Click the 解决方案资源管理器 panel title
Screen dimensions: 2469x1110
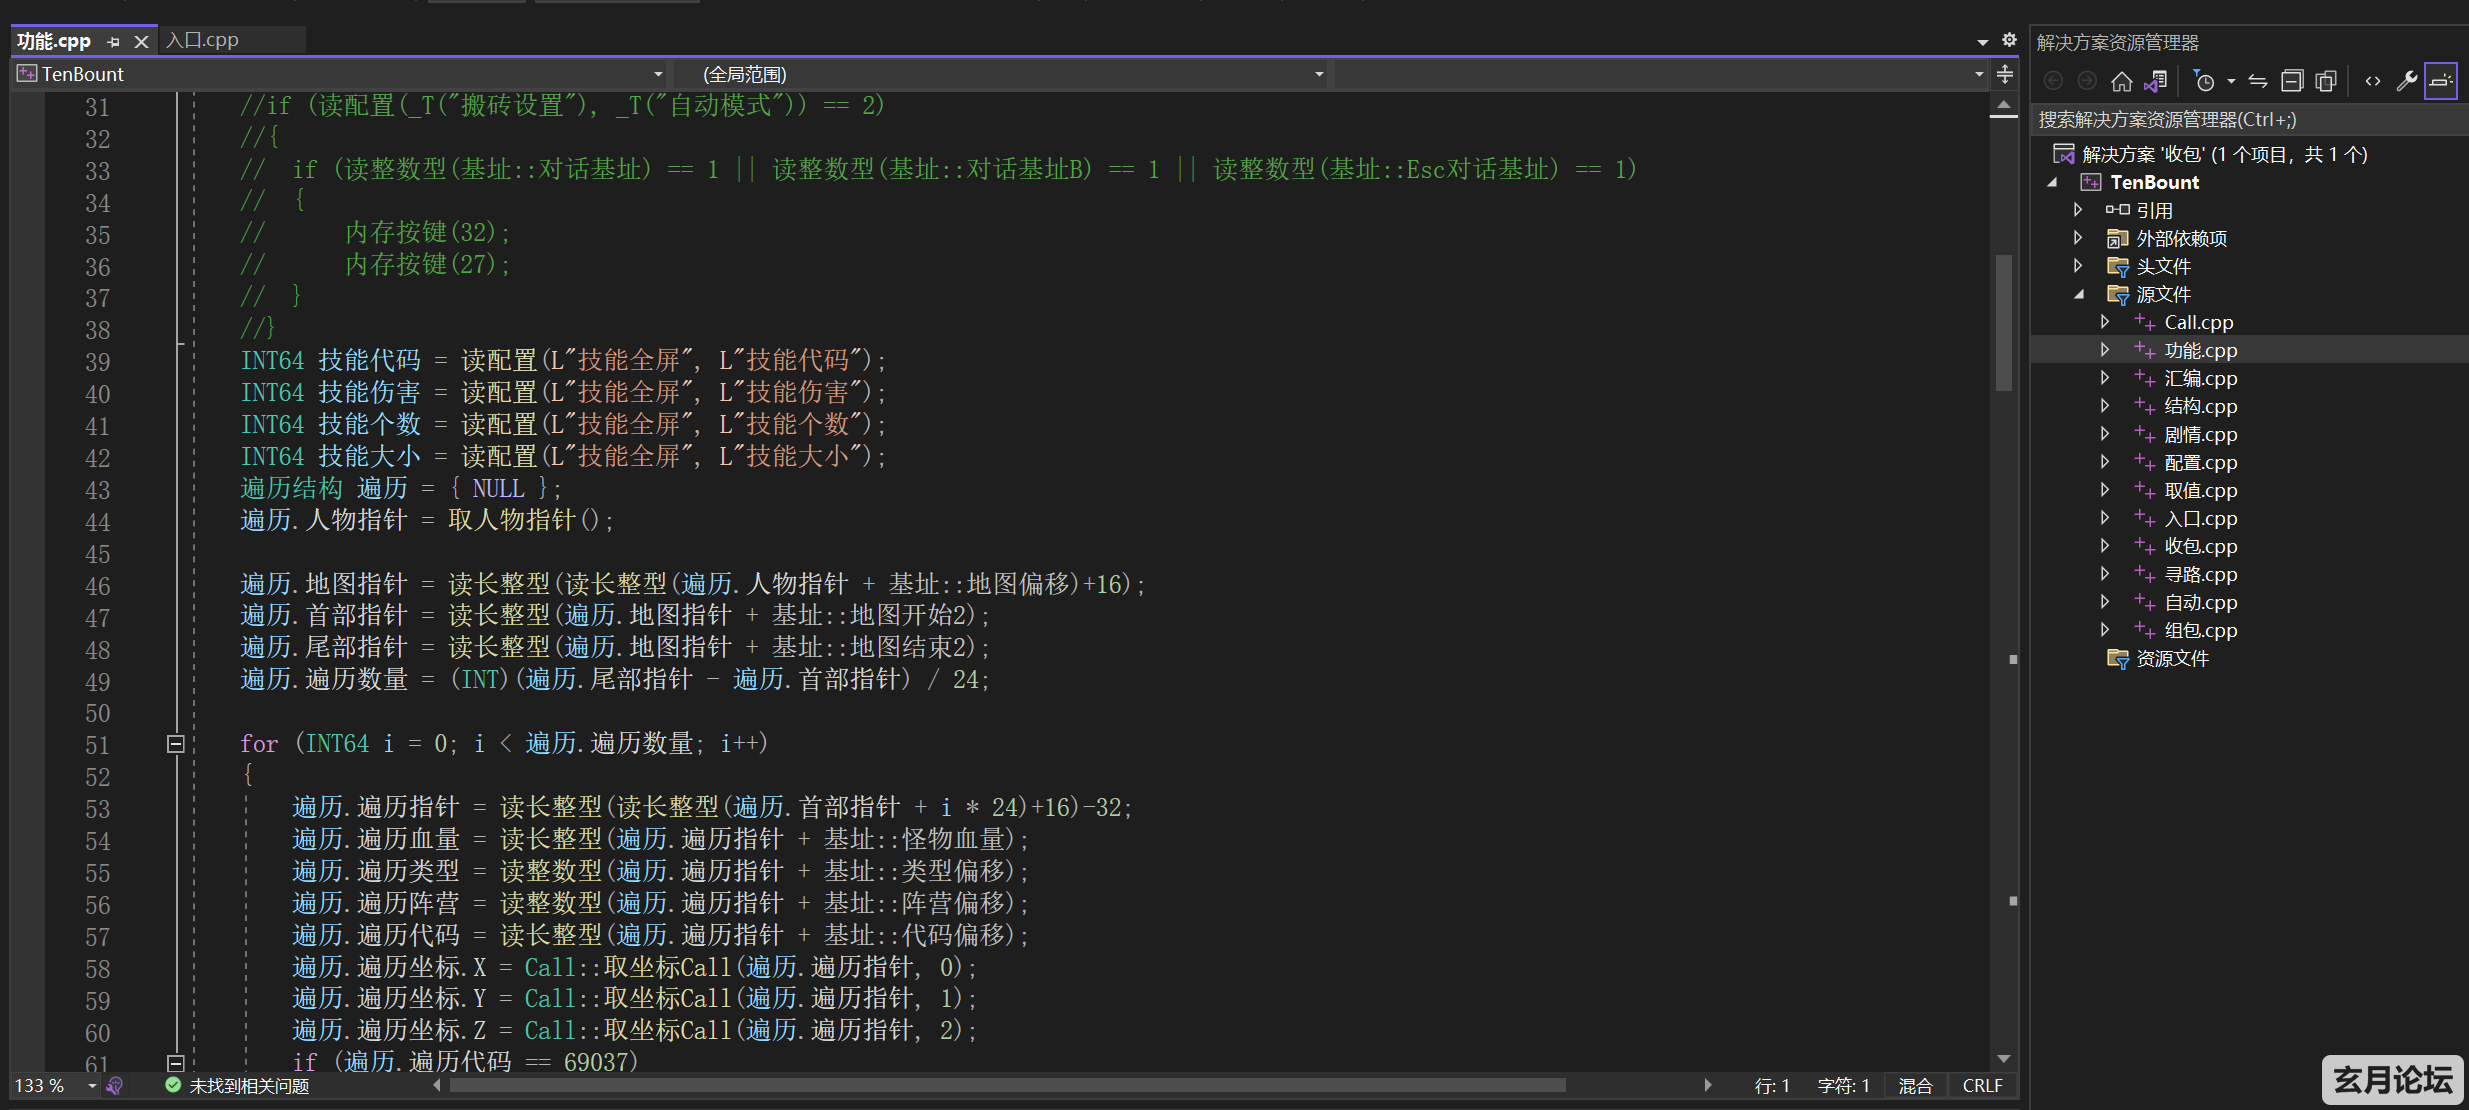2117,42
